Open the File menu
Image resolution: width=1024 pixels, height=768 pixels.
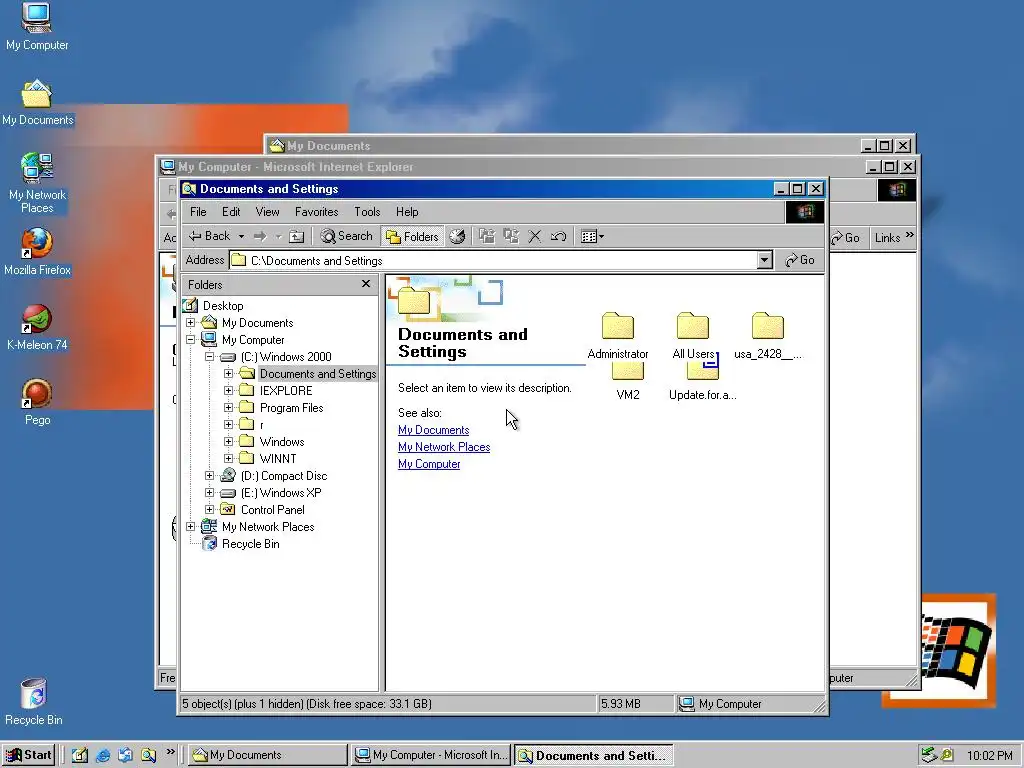(x=198, y=212)
